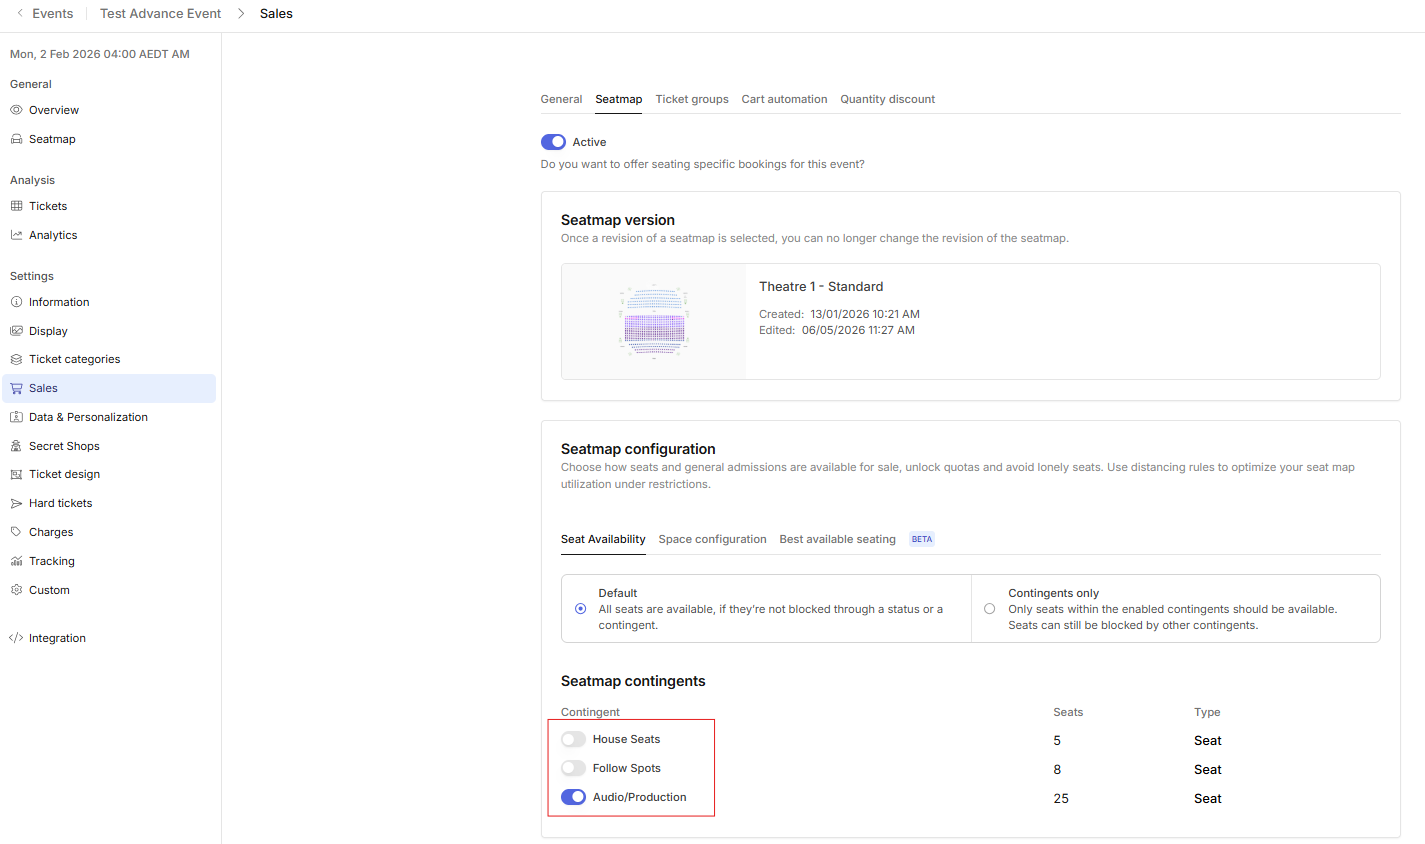The image size is (1425, 844).
Task: Click the Charges tag icon
Action: [x=16, y=532]
